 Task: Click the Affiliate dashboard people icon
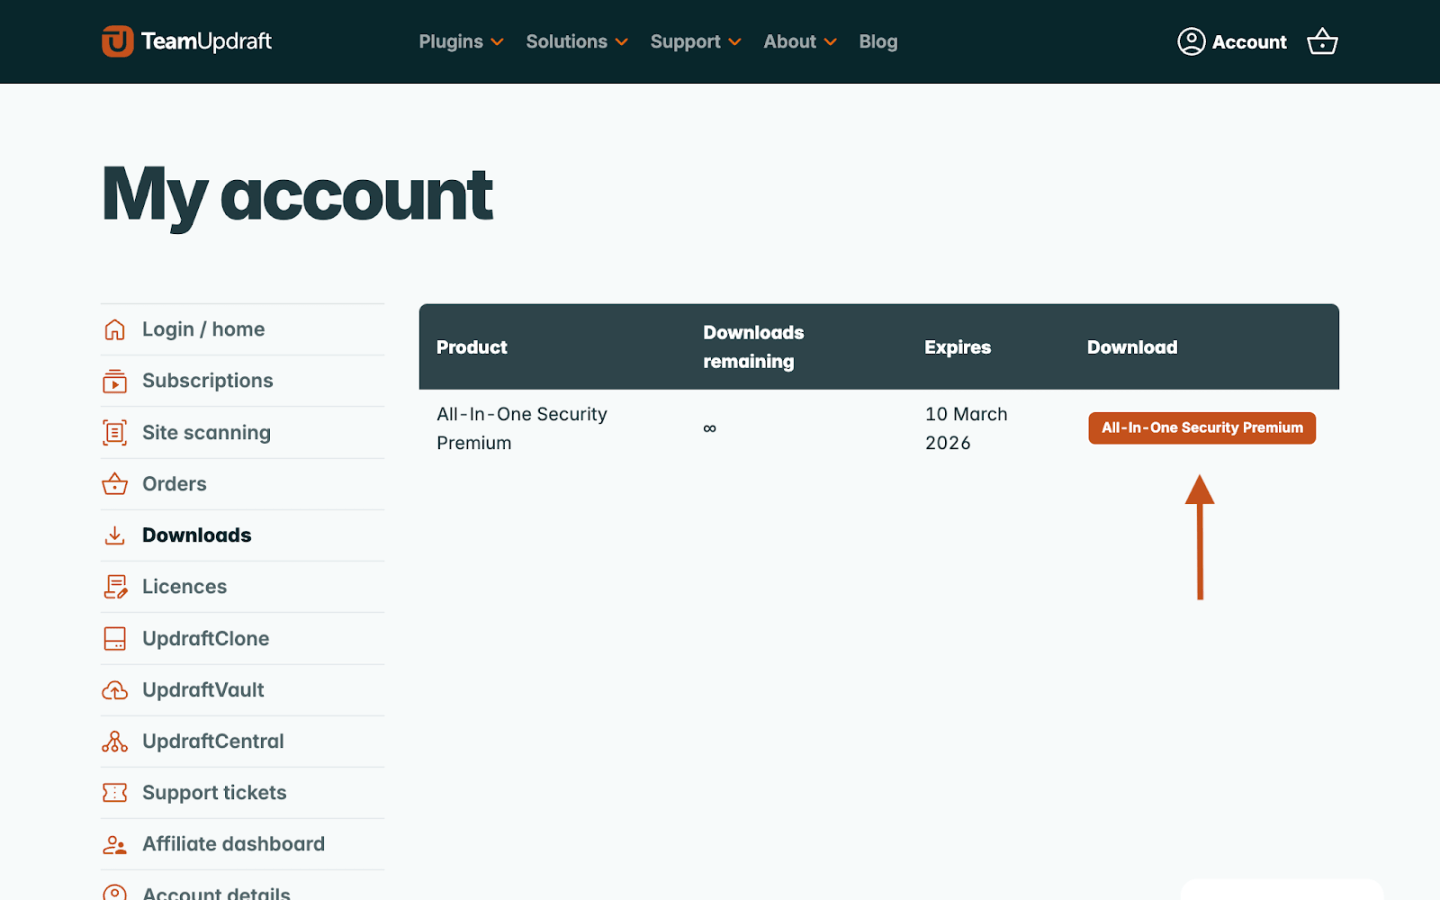[114, 844]
